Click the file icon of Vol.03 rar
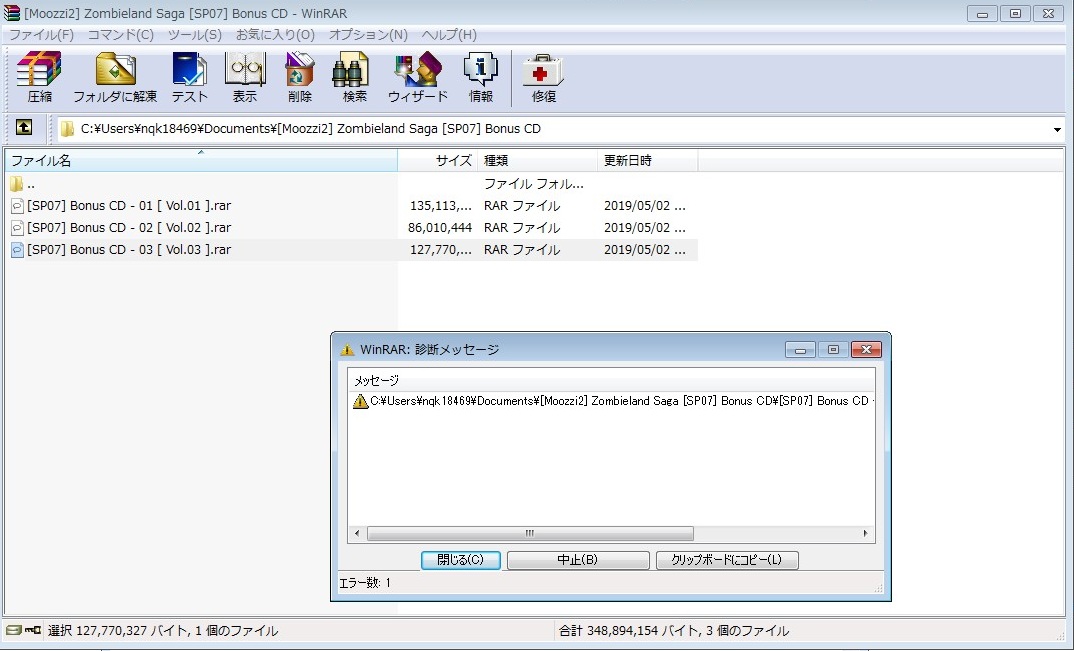The width and height of the screenshot is (1074, 651). pyautogui.click(x=17, y=249)
